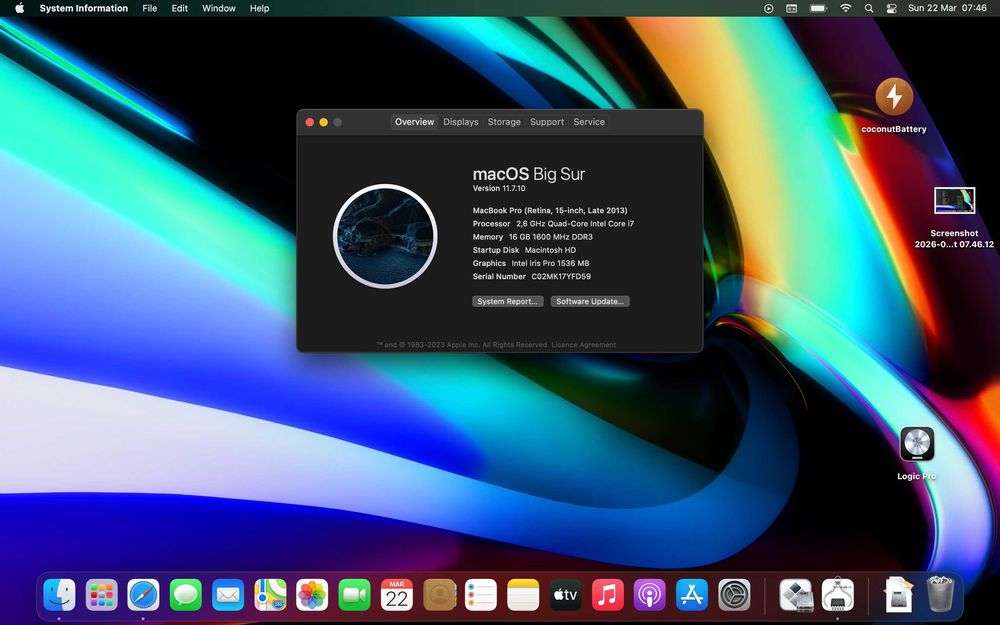Viewport: 1000px width, 625px height.
Task: Open Music from the Dock
Action: tap(607, 595)
